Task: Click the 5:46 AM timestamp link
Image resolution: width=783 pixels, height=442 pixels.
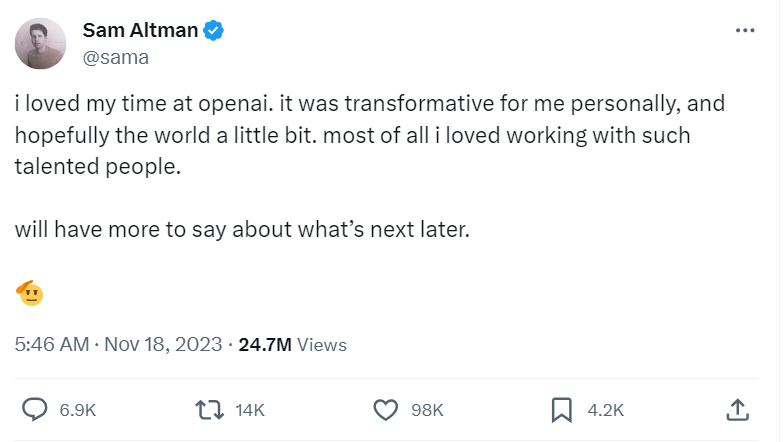Action: [52, 345]
